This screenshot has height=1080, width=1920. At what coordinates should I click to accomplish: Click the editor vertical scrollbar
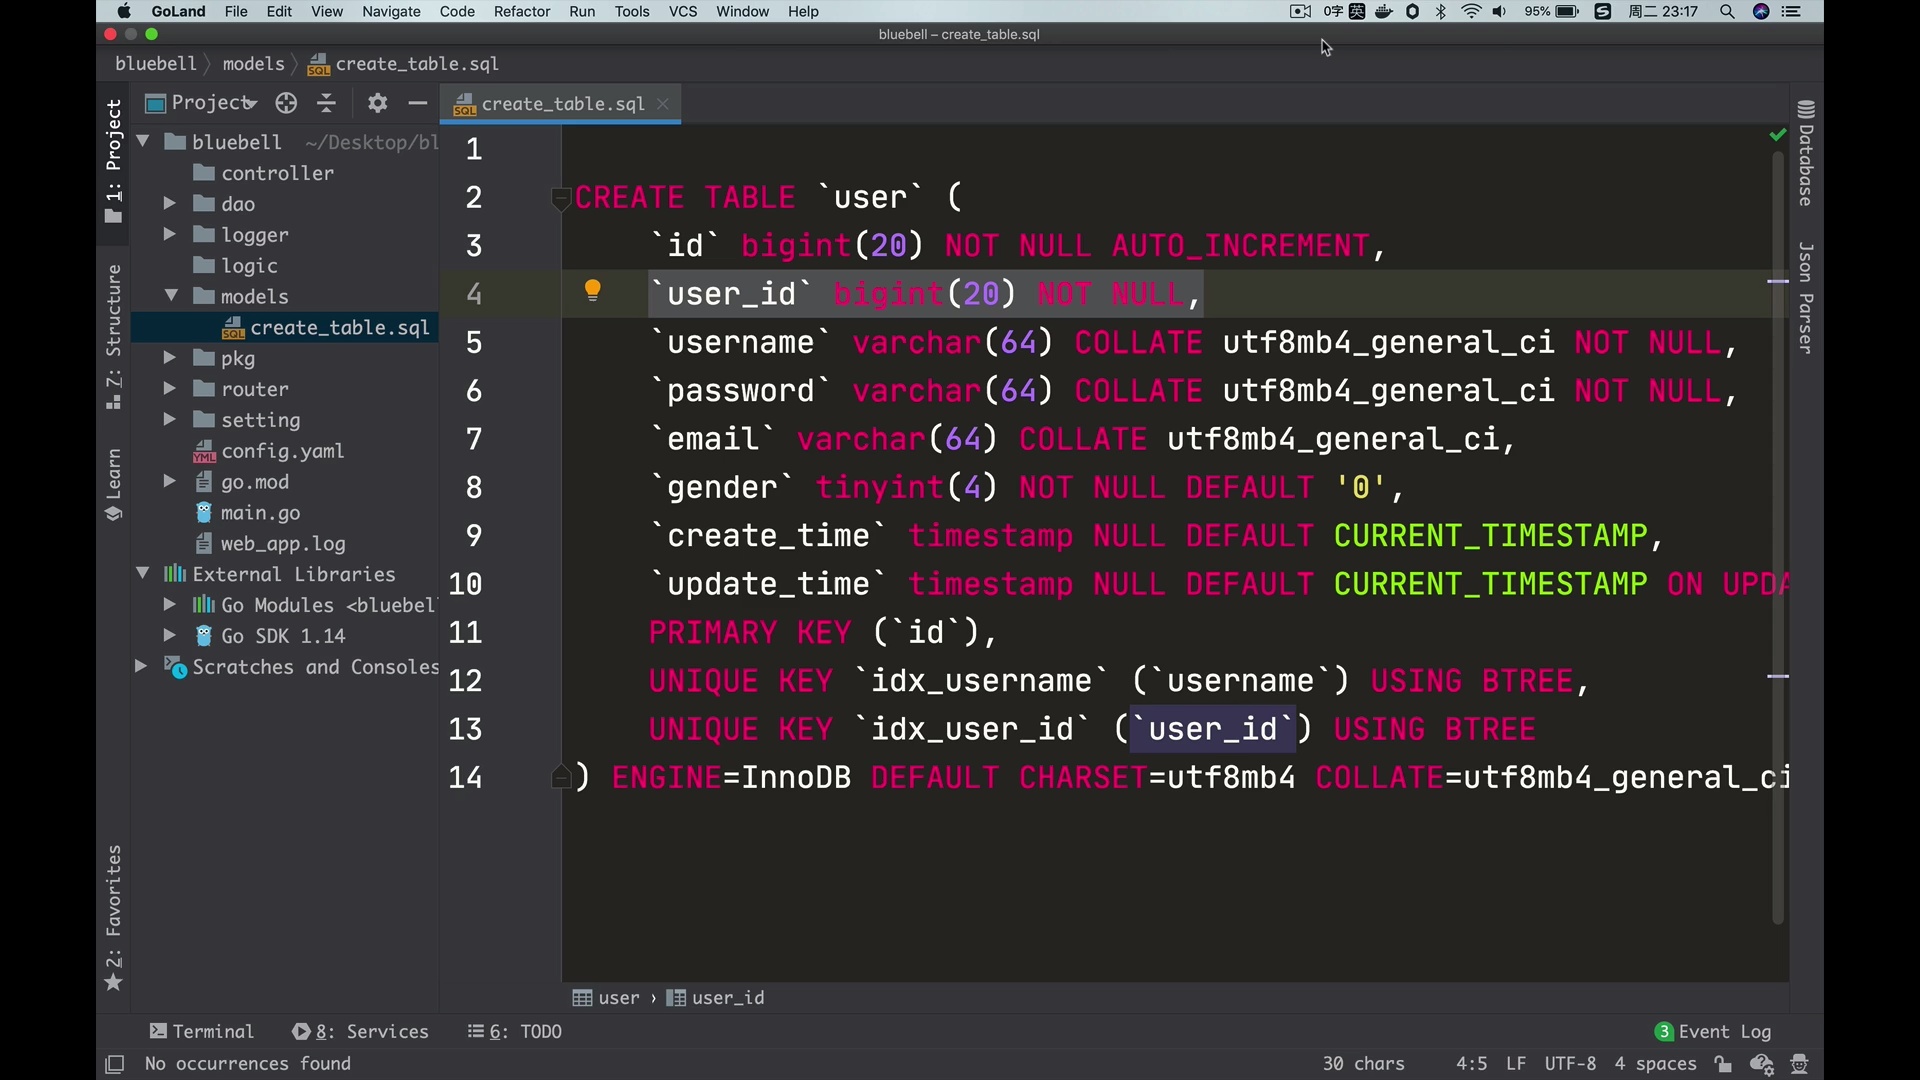[x=1778, y=540]
